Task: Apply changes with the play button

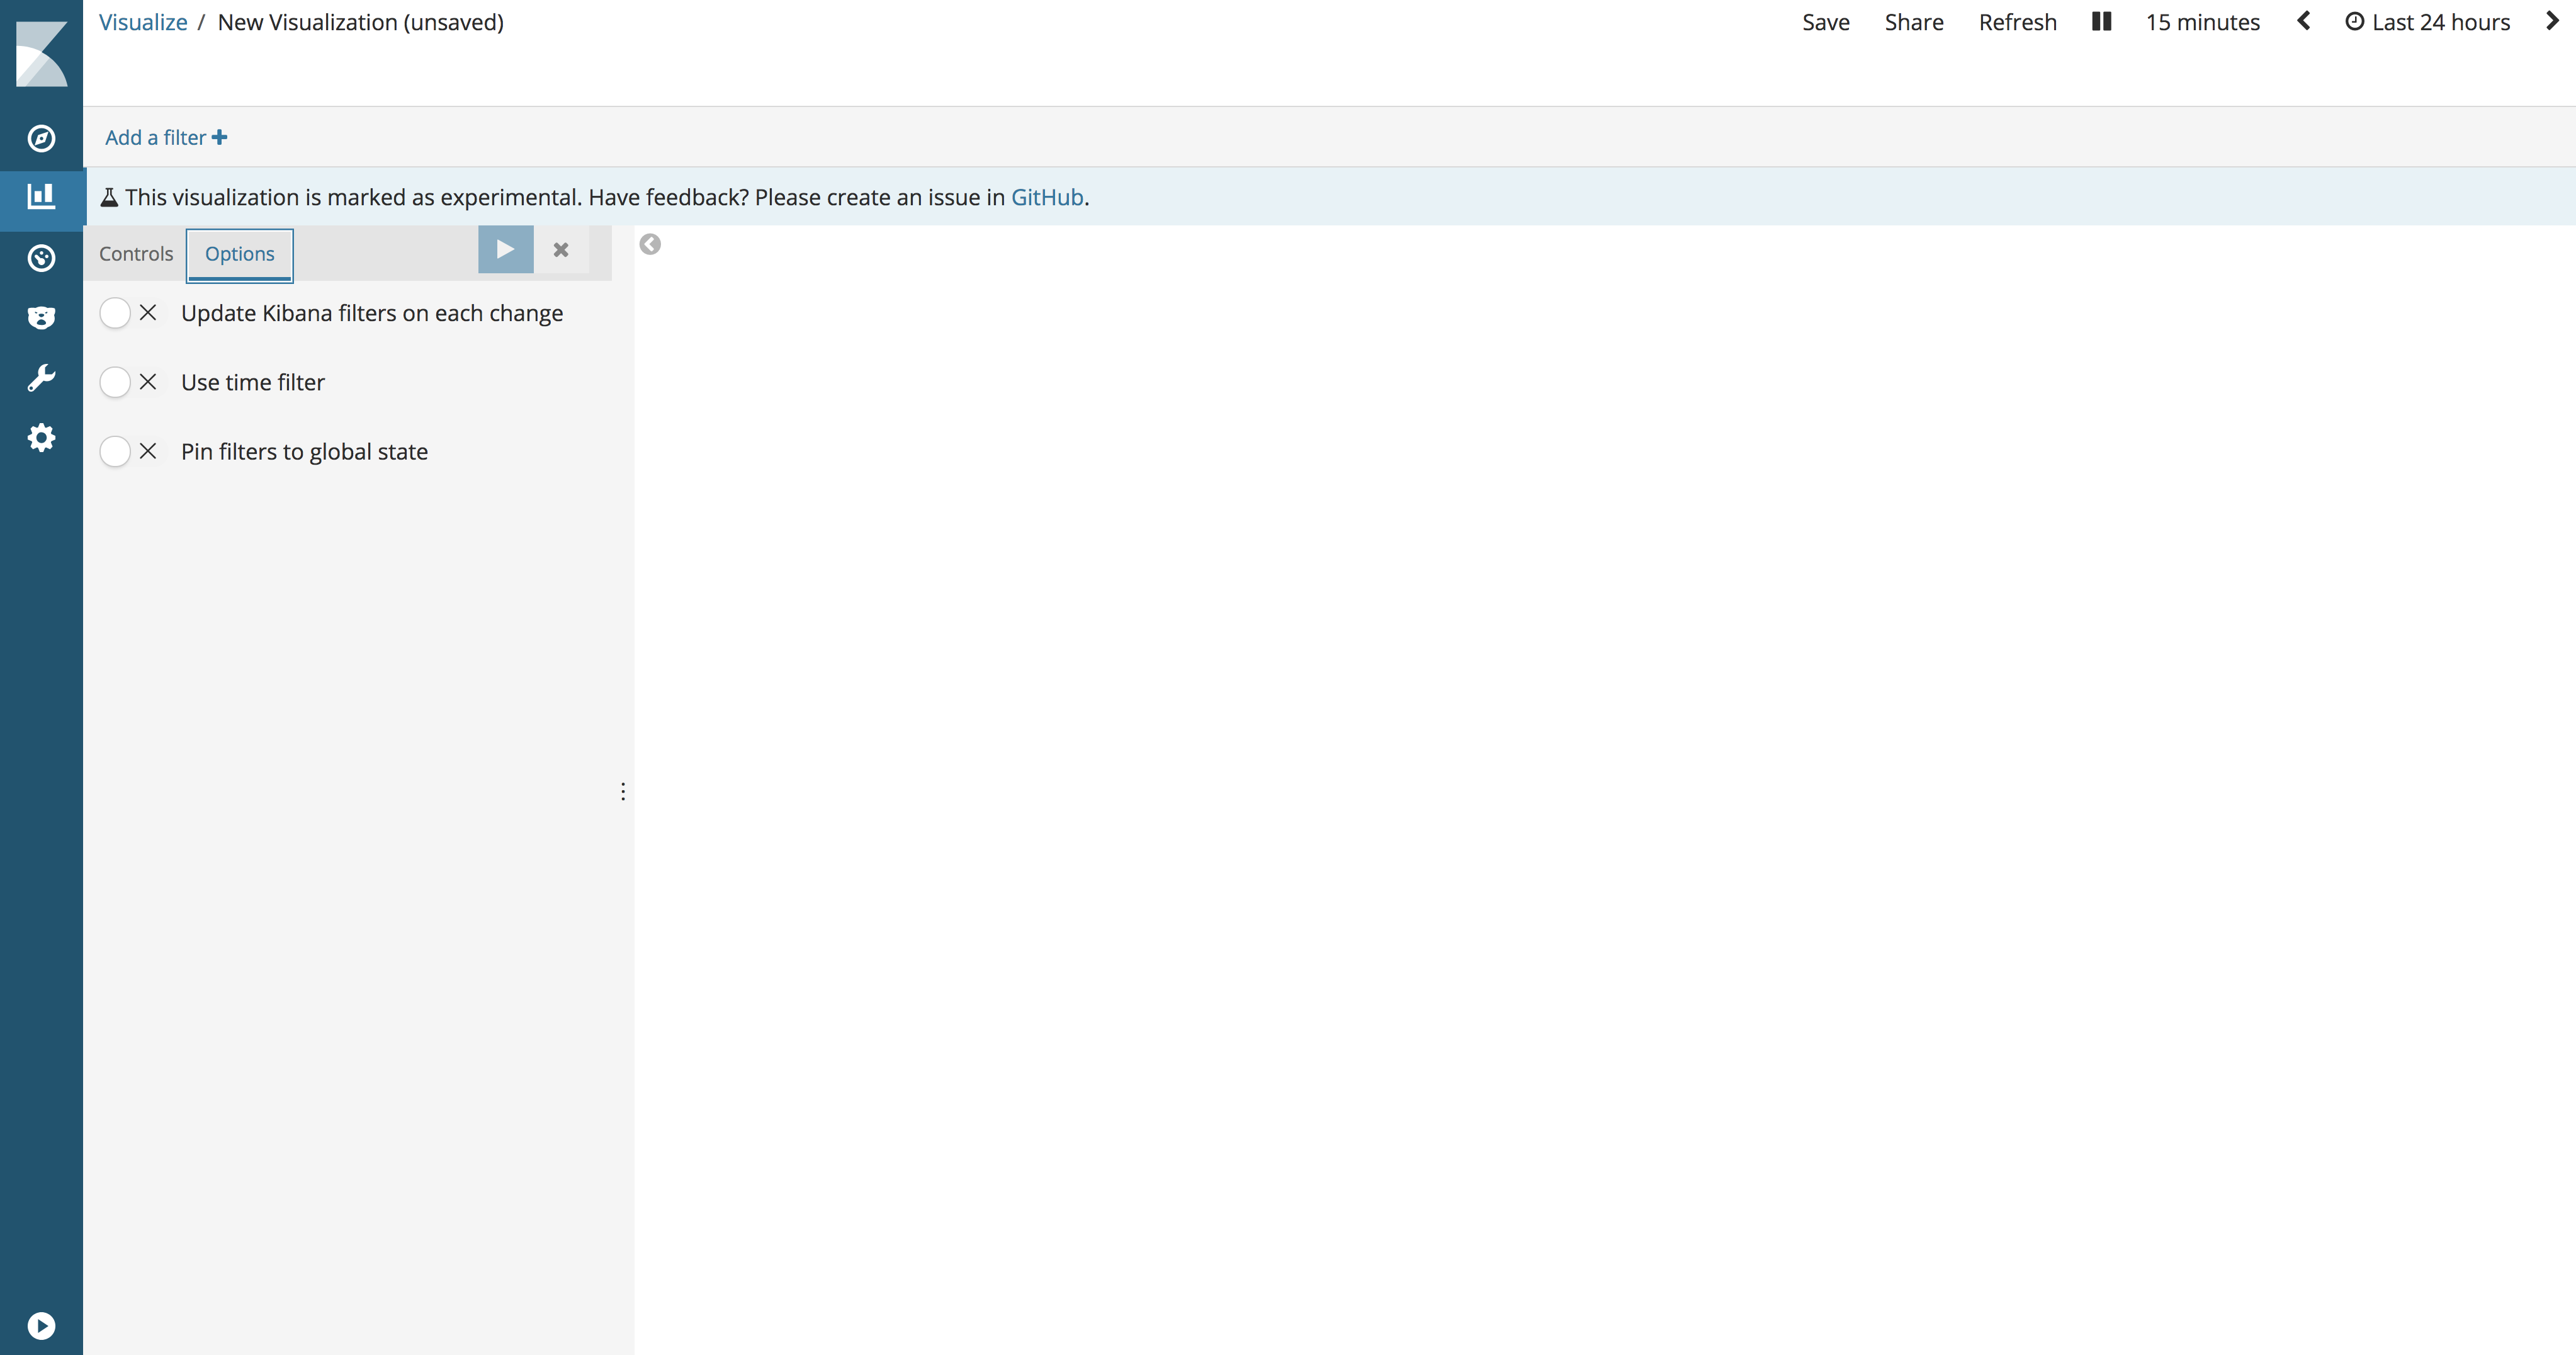Action: [505, 250]
